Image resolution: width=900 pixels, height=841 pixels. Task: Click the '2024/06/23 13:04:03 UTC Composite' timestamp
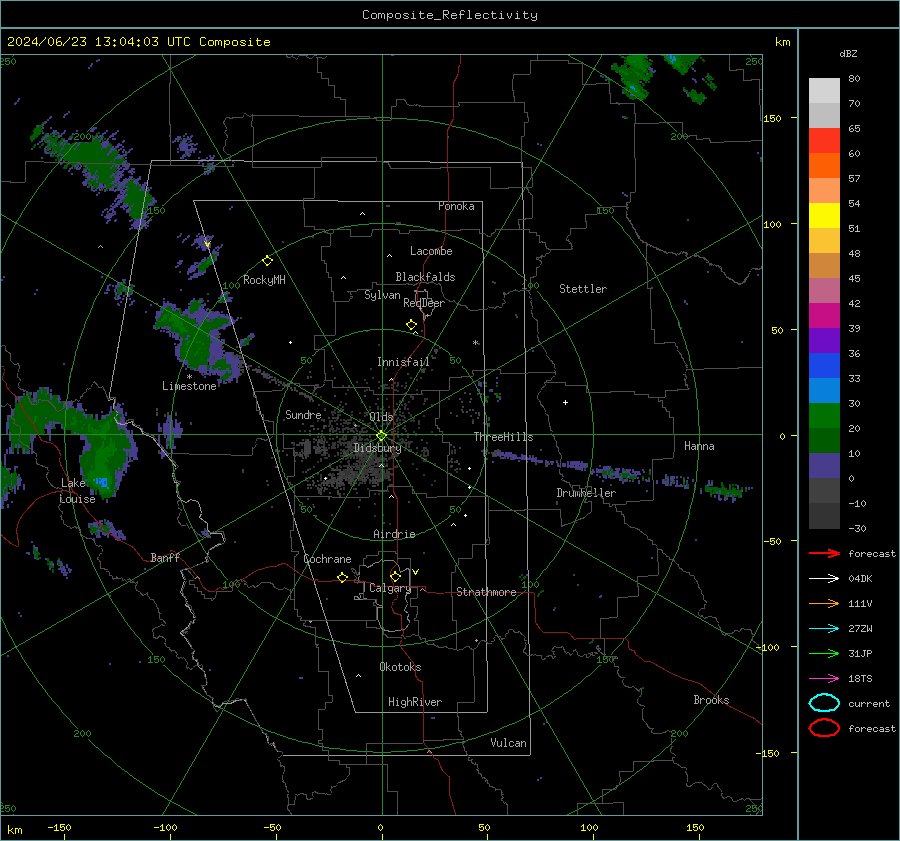[138, 42]
